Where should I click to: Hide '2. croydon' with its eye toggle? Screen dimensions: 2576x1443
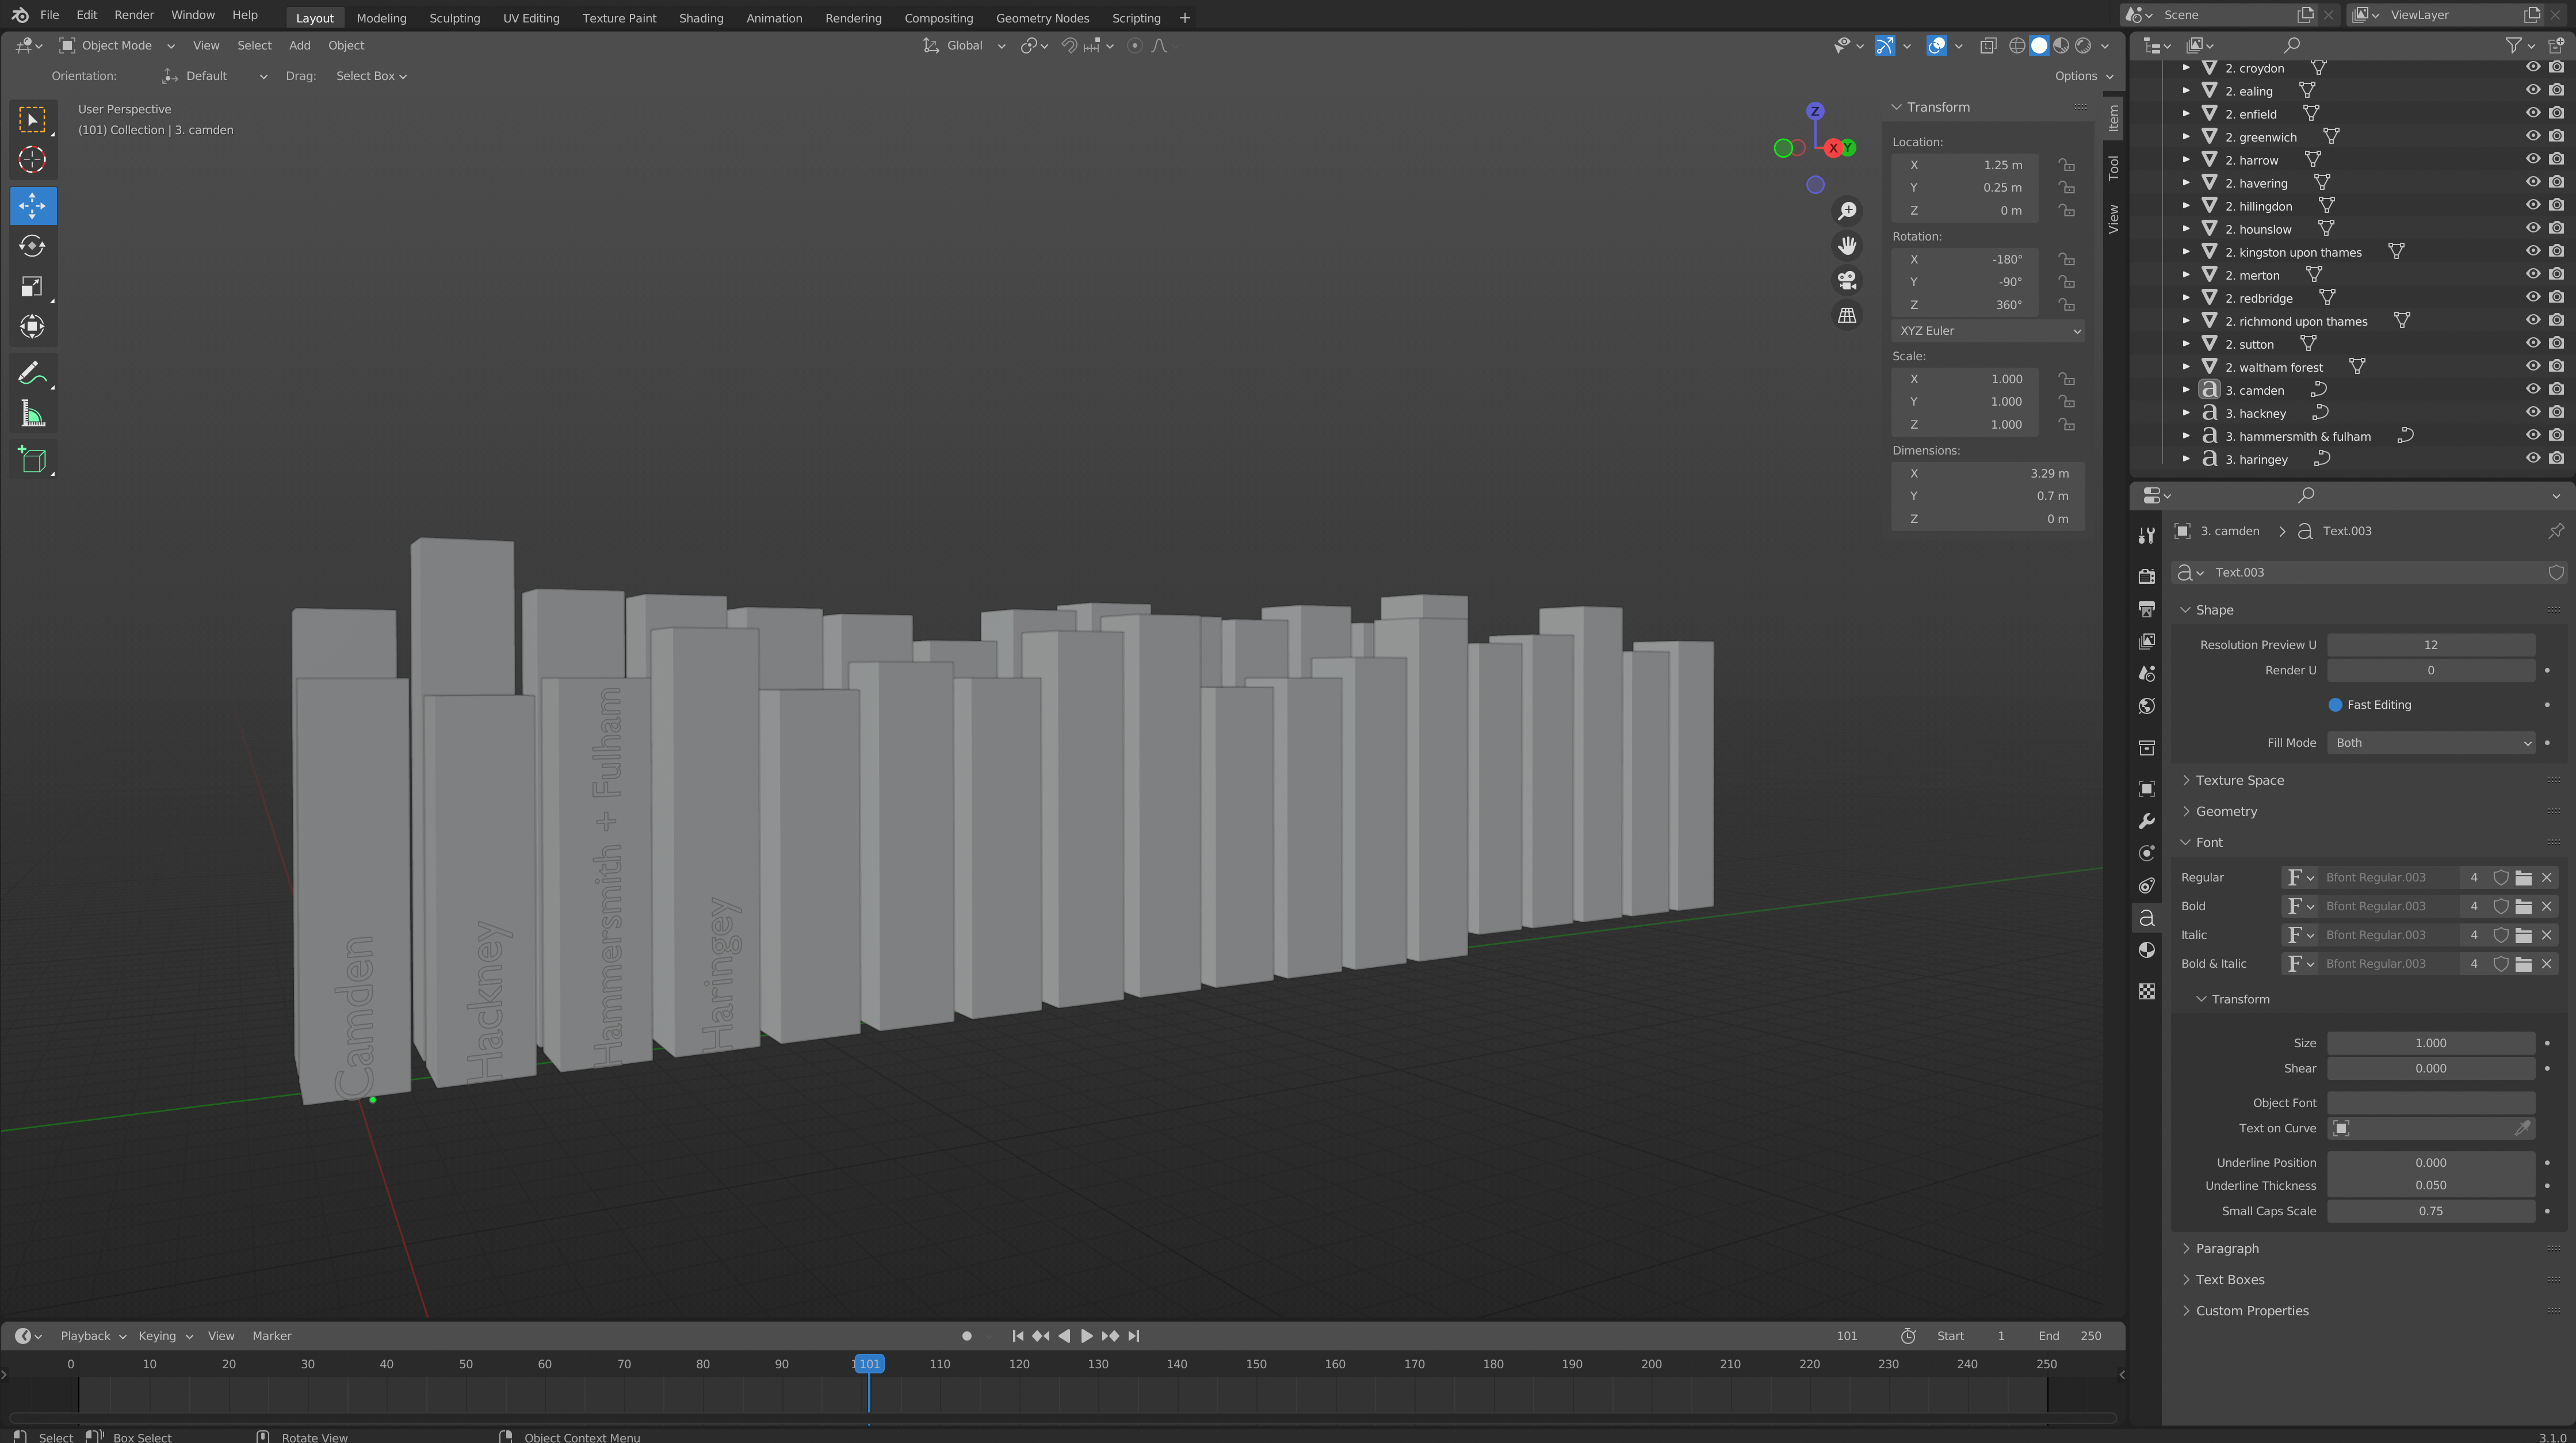pos(2533,67)
